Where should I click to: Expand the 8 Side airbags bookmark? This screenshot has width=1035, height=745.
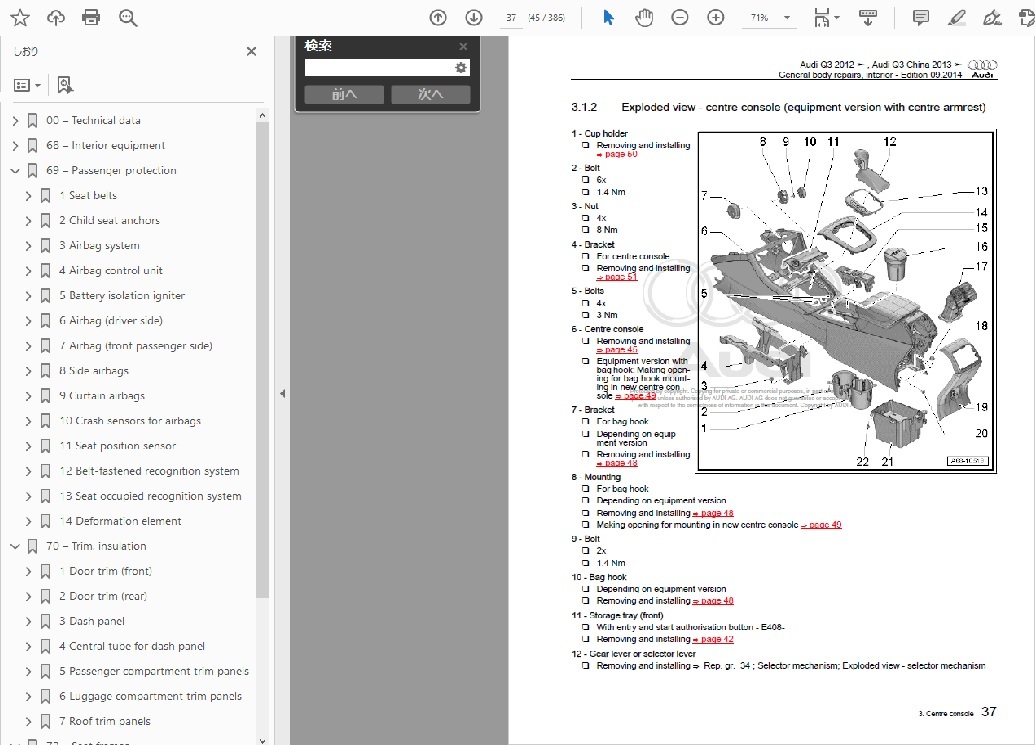(28, 372)
